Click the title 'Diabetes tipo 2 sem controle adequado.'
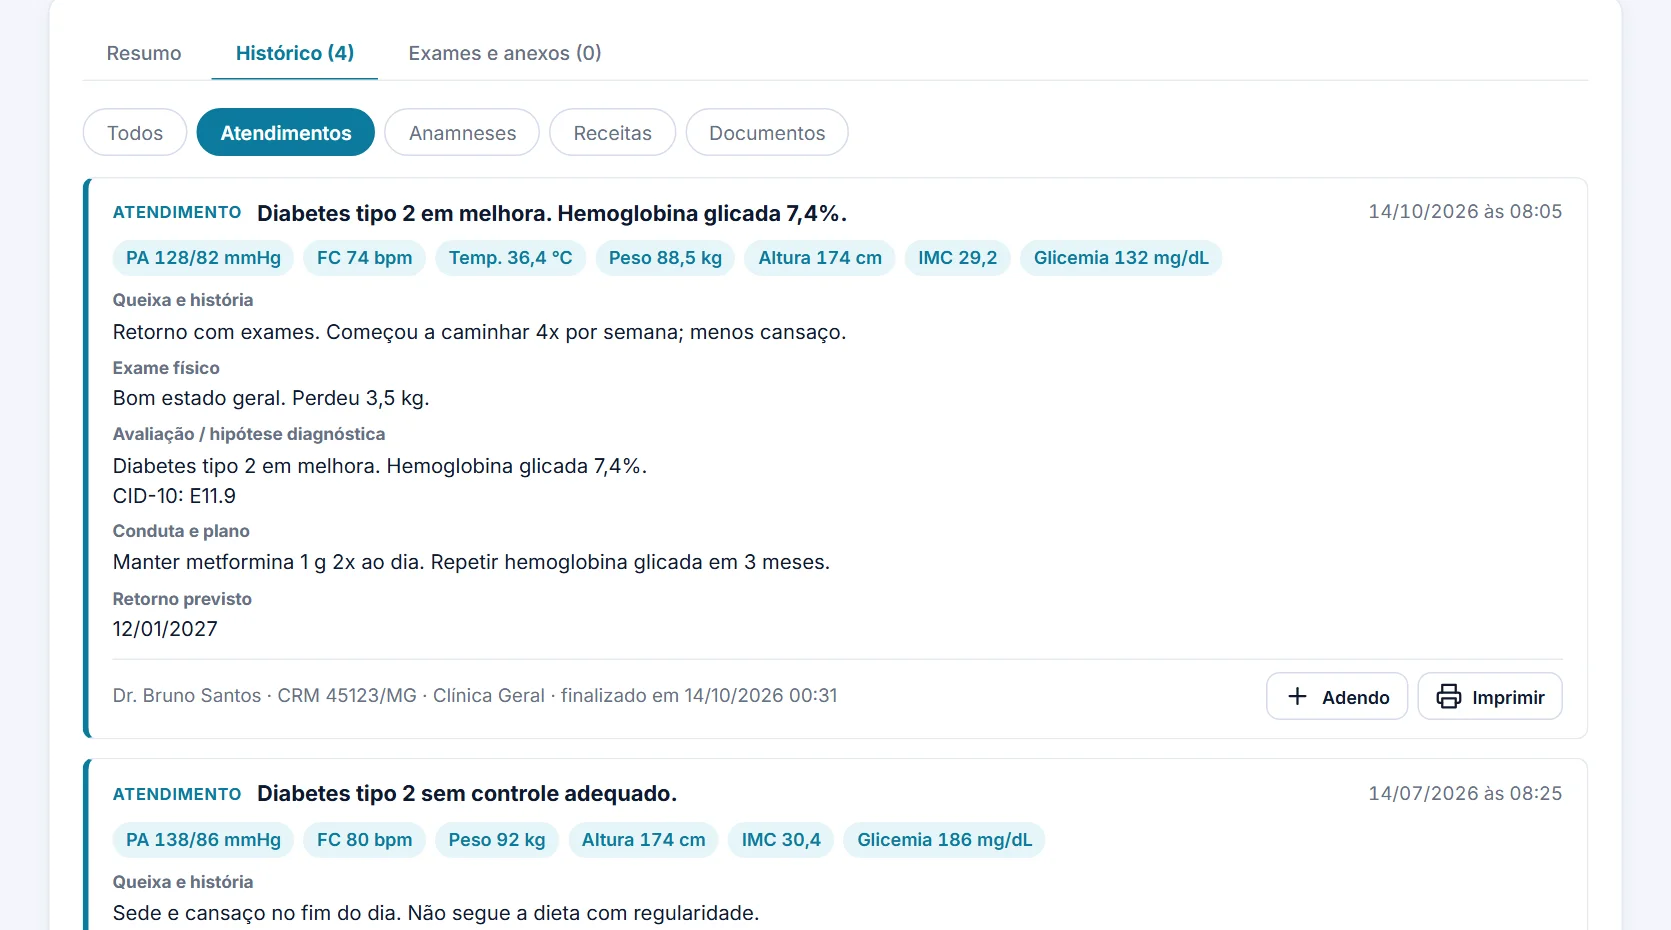Viewport: 1671px width, 930px height. pos(467,794)
